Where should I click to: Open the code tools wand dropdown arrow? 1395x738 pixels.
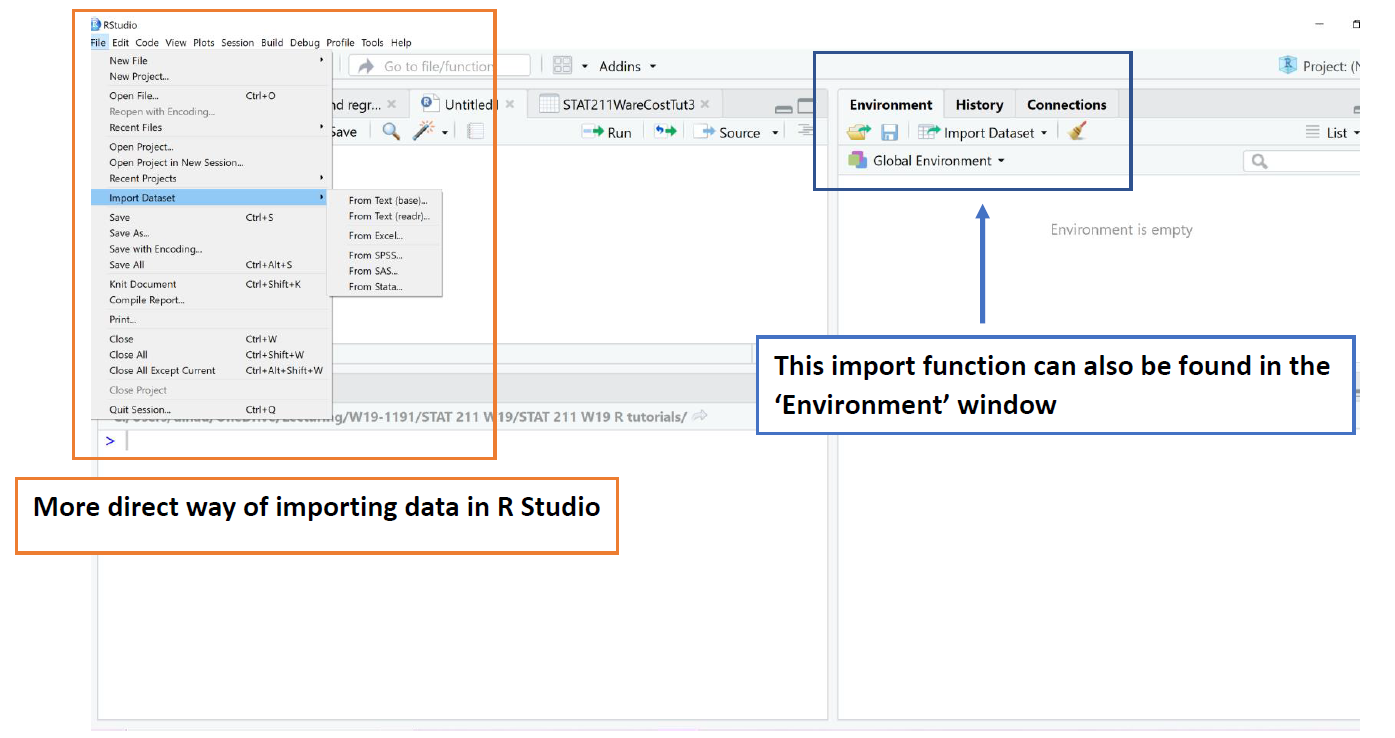pyautogui.click(x=444, y=132)
